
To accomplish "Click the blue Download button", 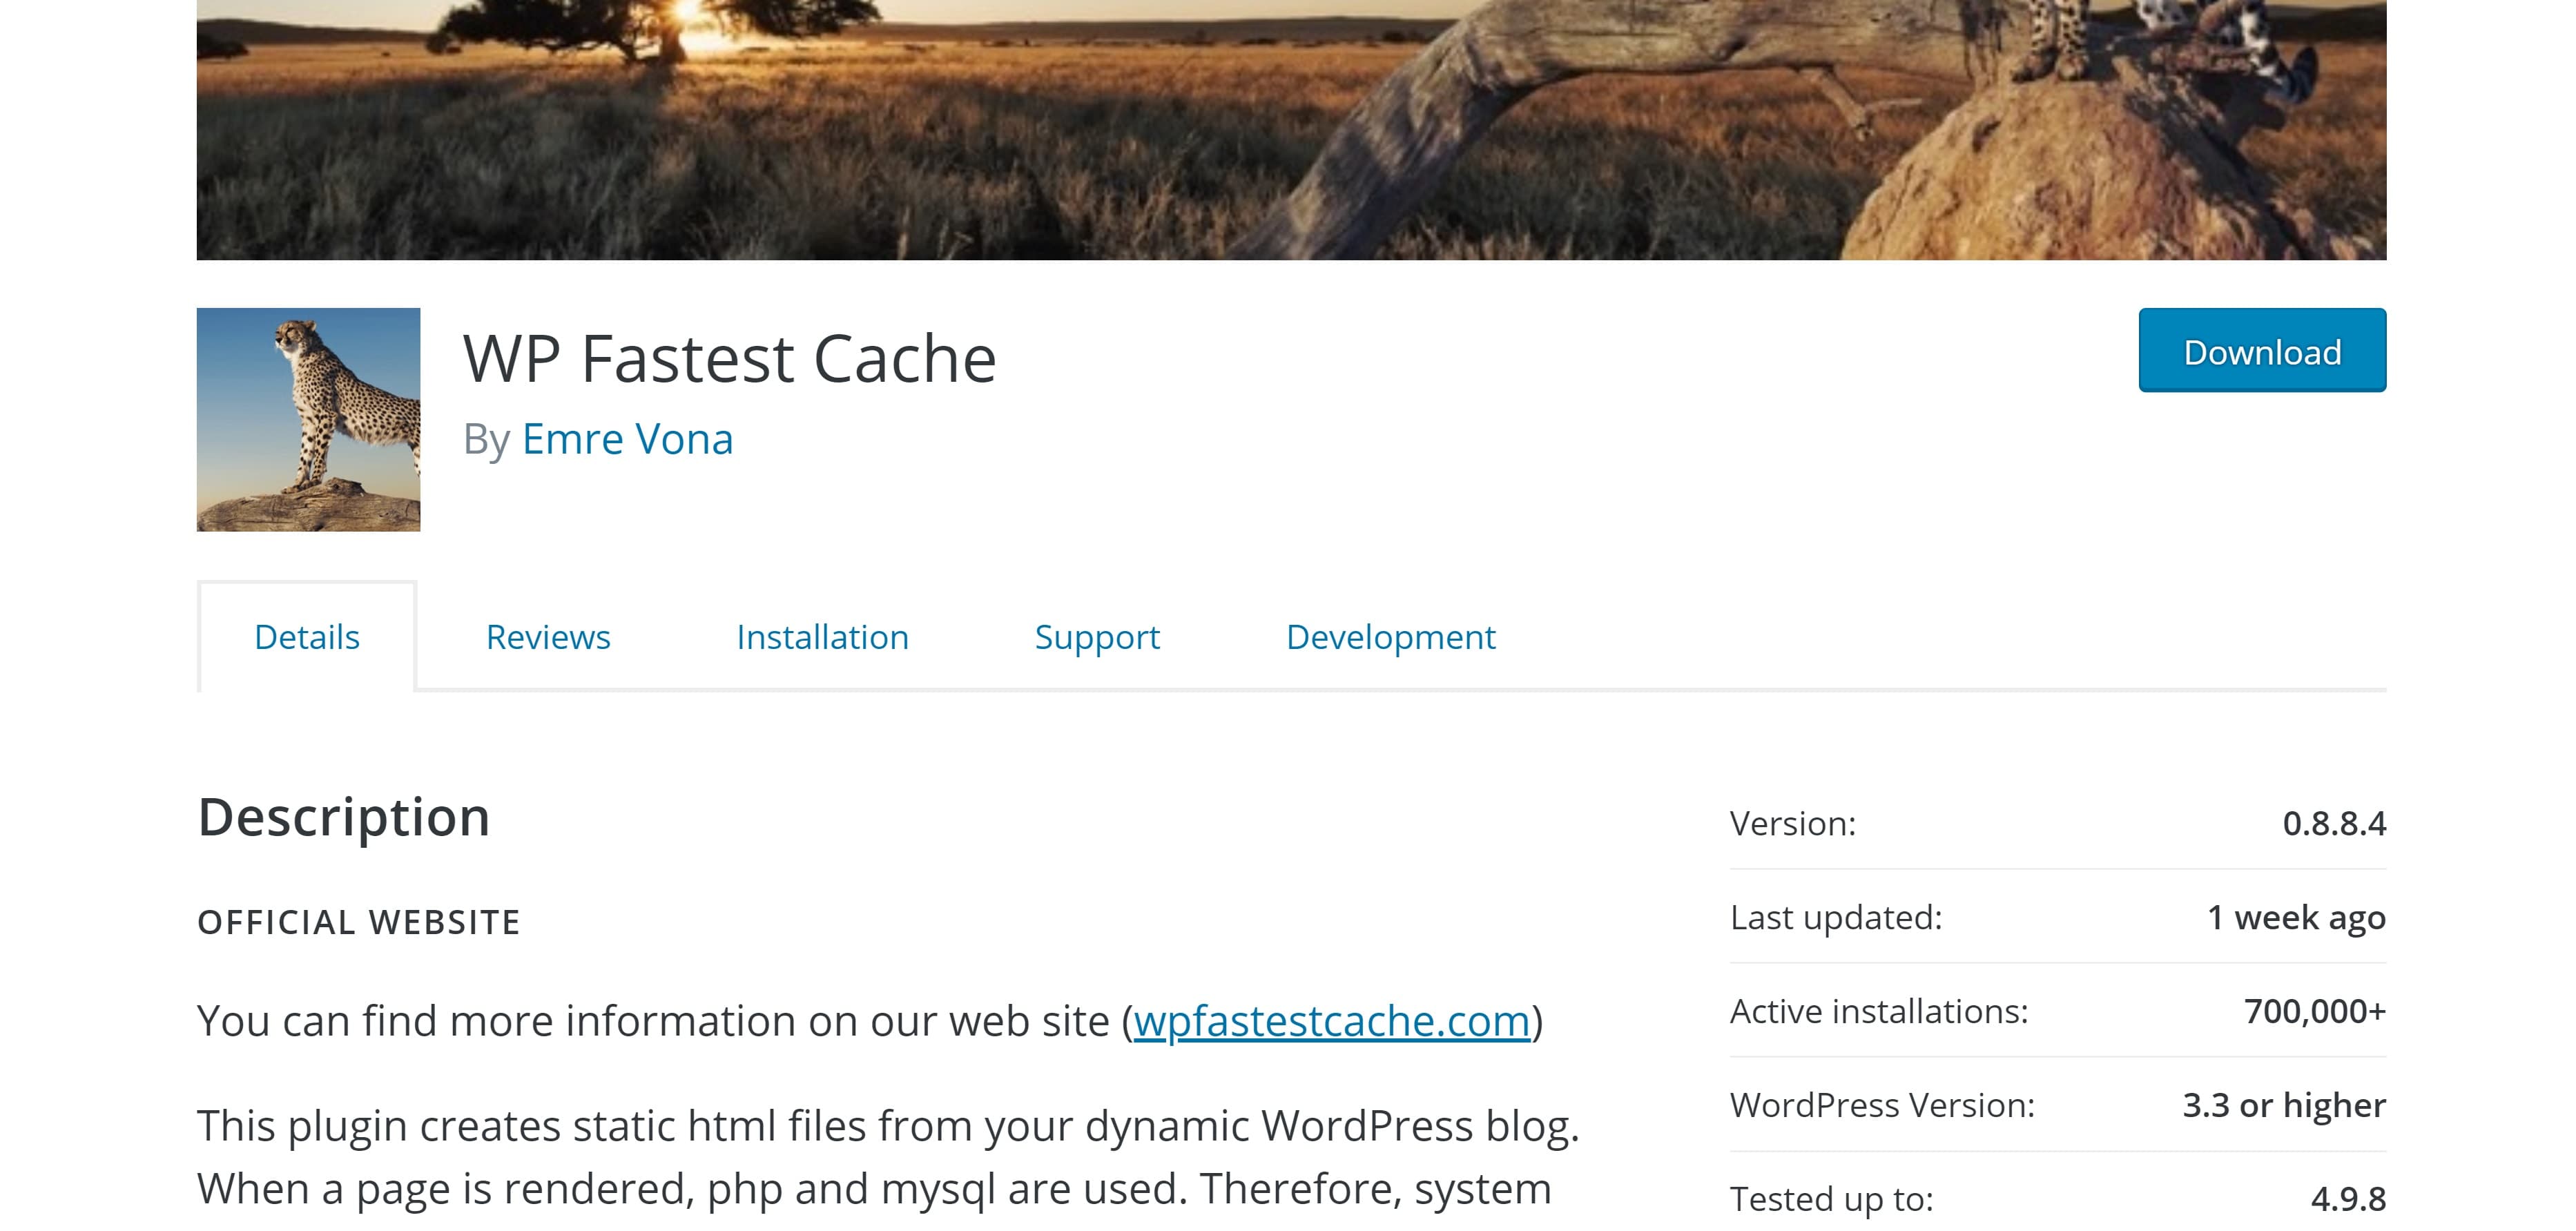I will coord(2262,350).
